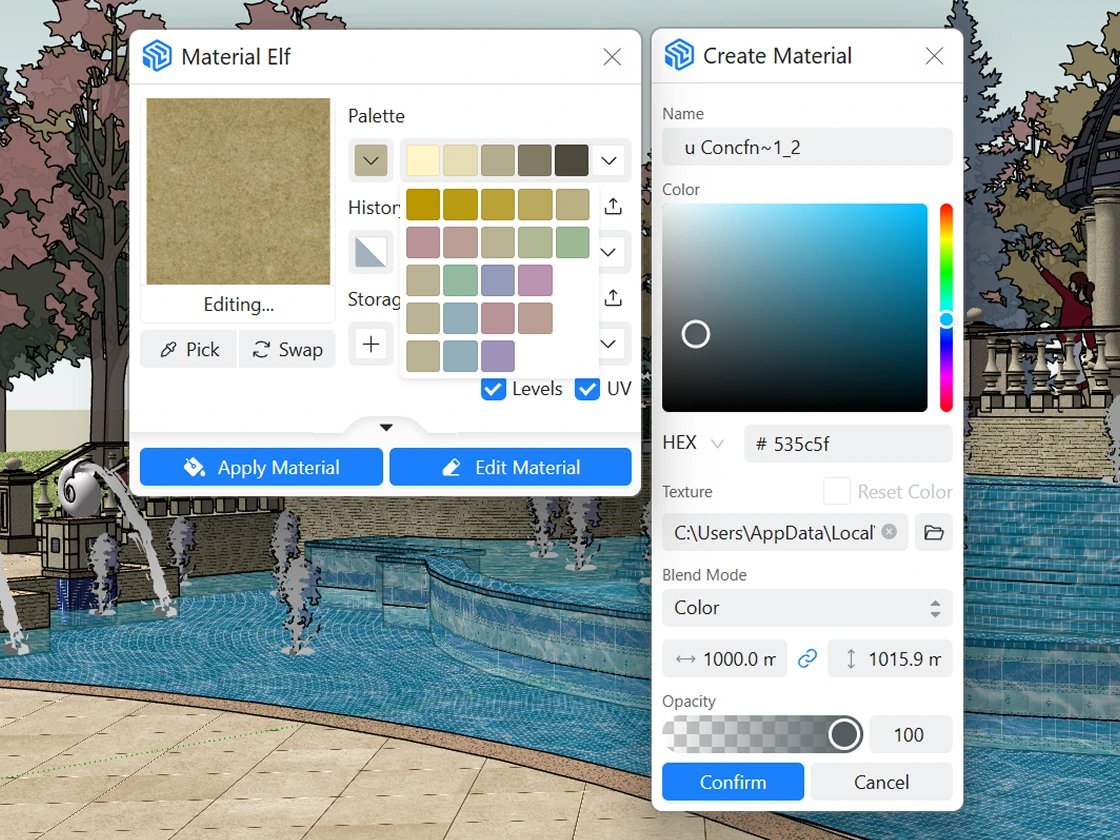Viewport: 1120px width, 840px height.
Task: Toggle the aspect ratio link icon
Action: coord(807,659)
